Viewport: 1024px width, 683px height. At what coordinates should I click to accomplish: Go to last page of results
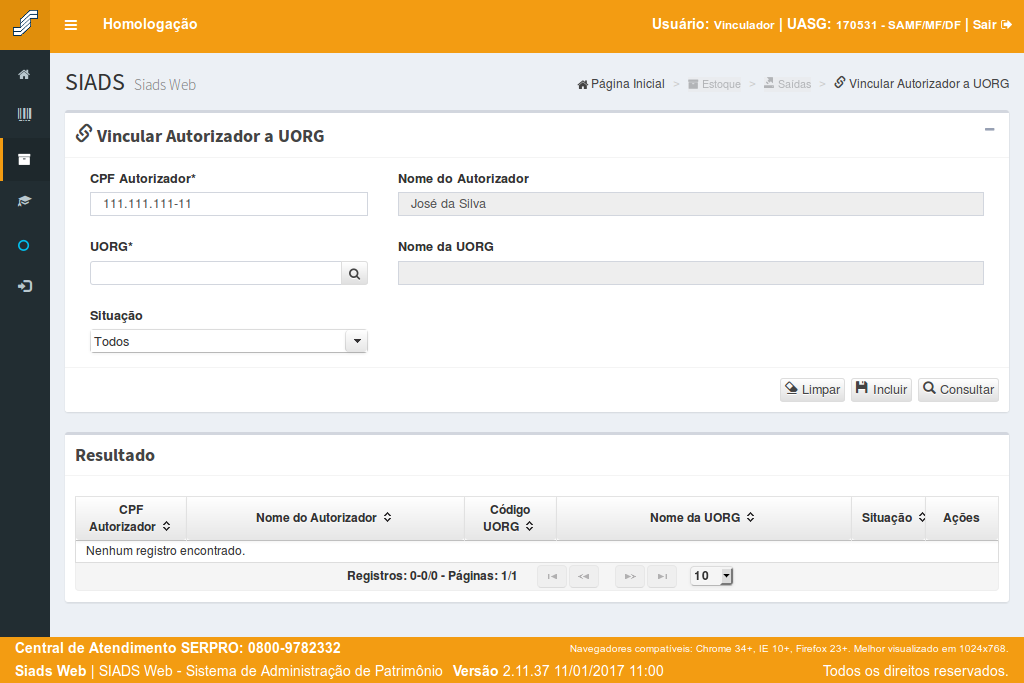(662, 577)
